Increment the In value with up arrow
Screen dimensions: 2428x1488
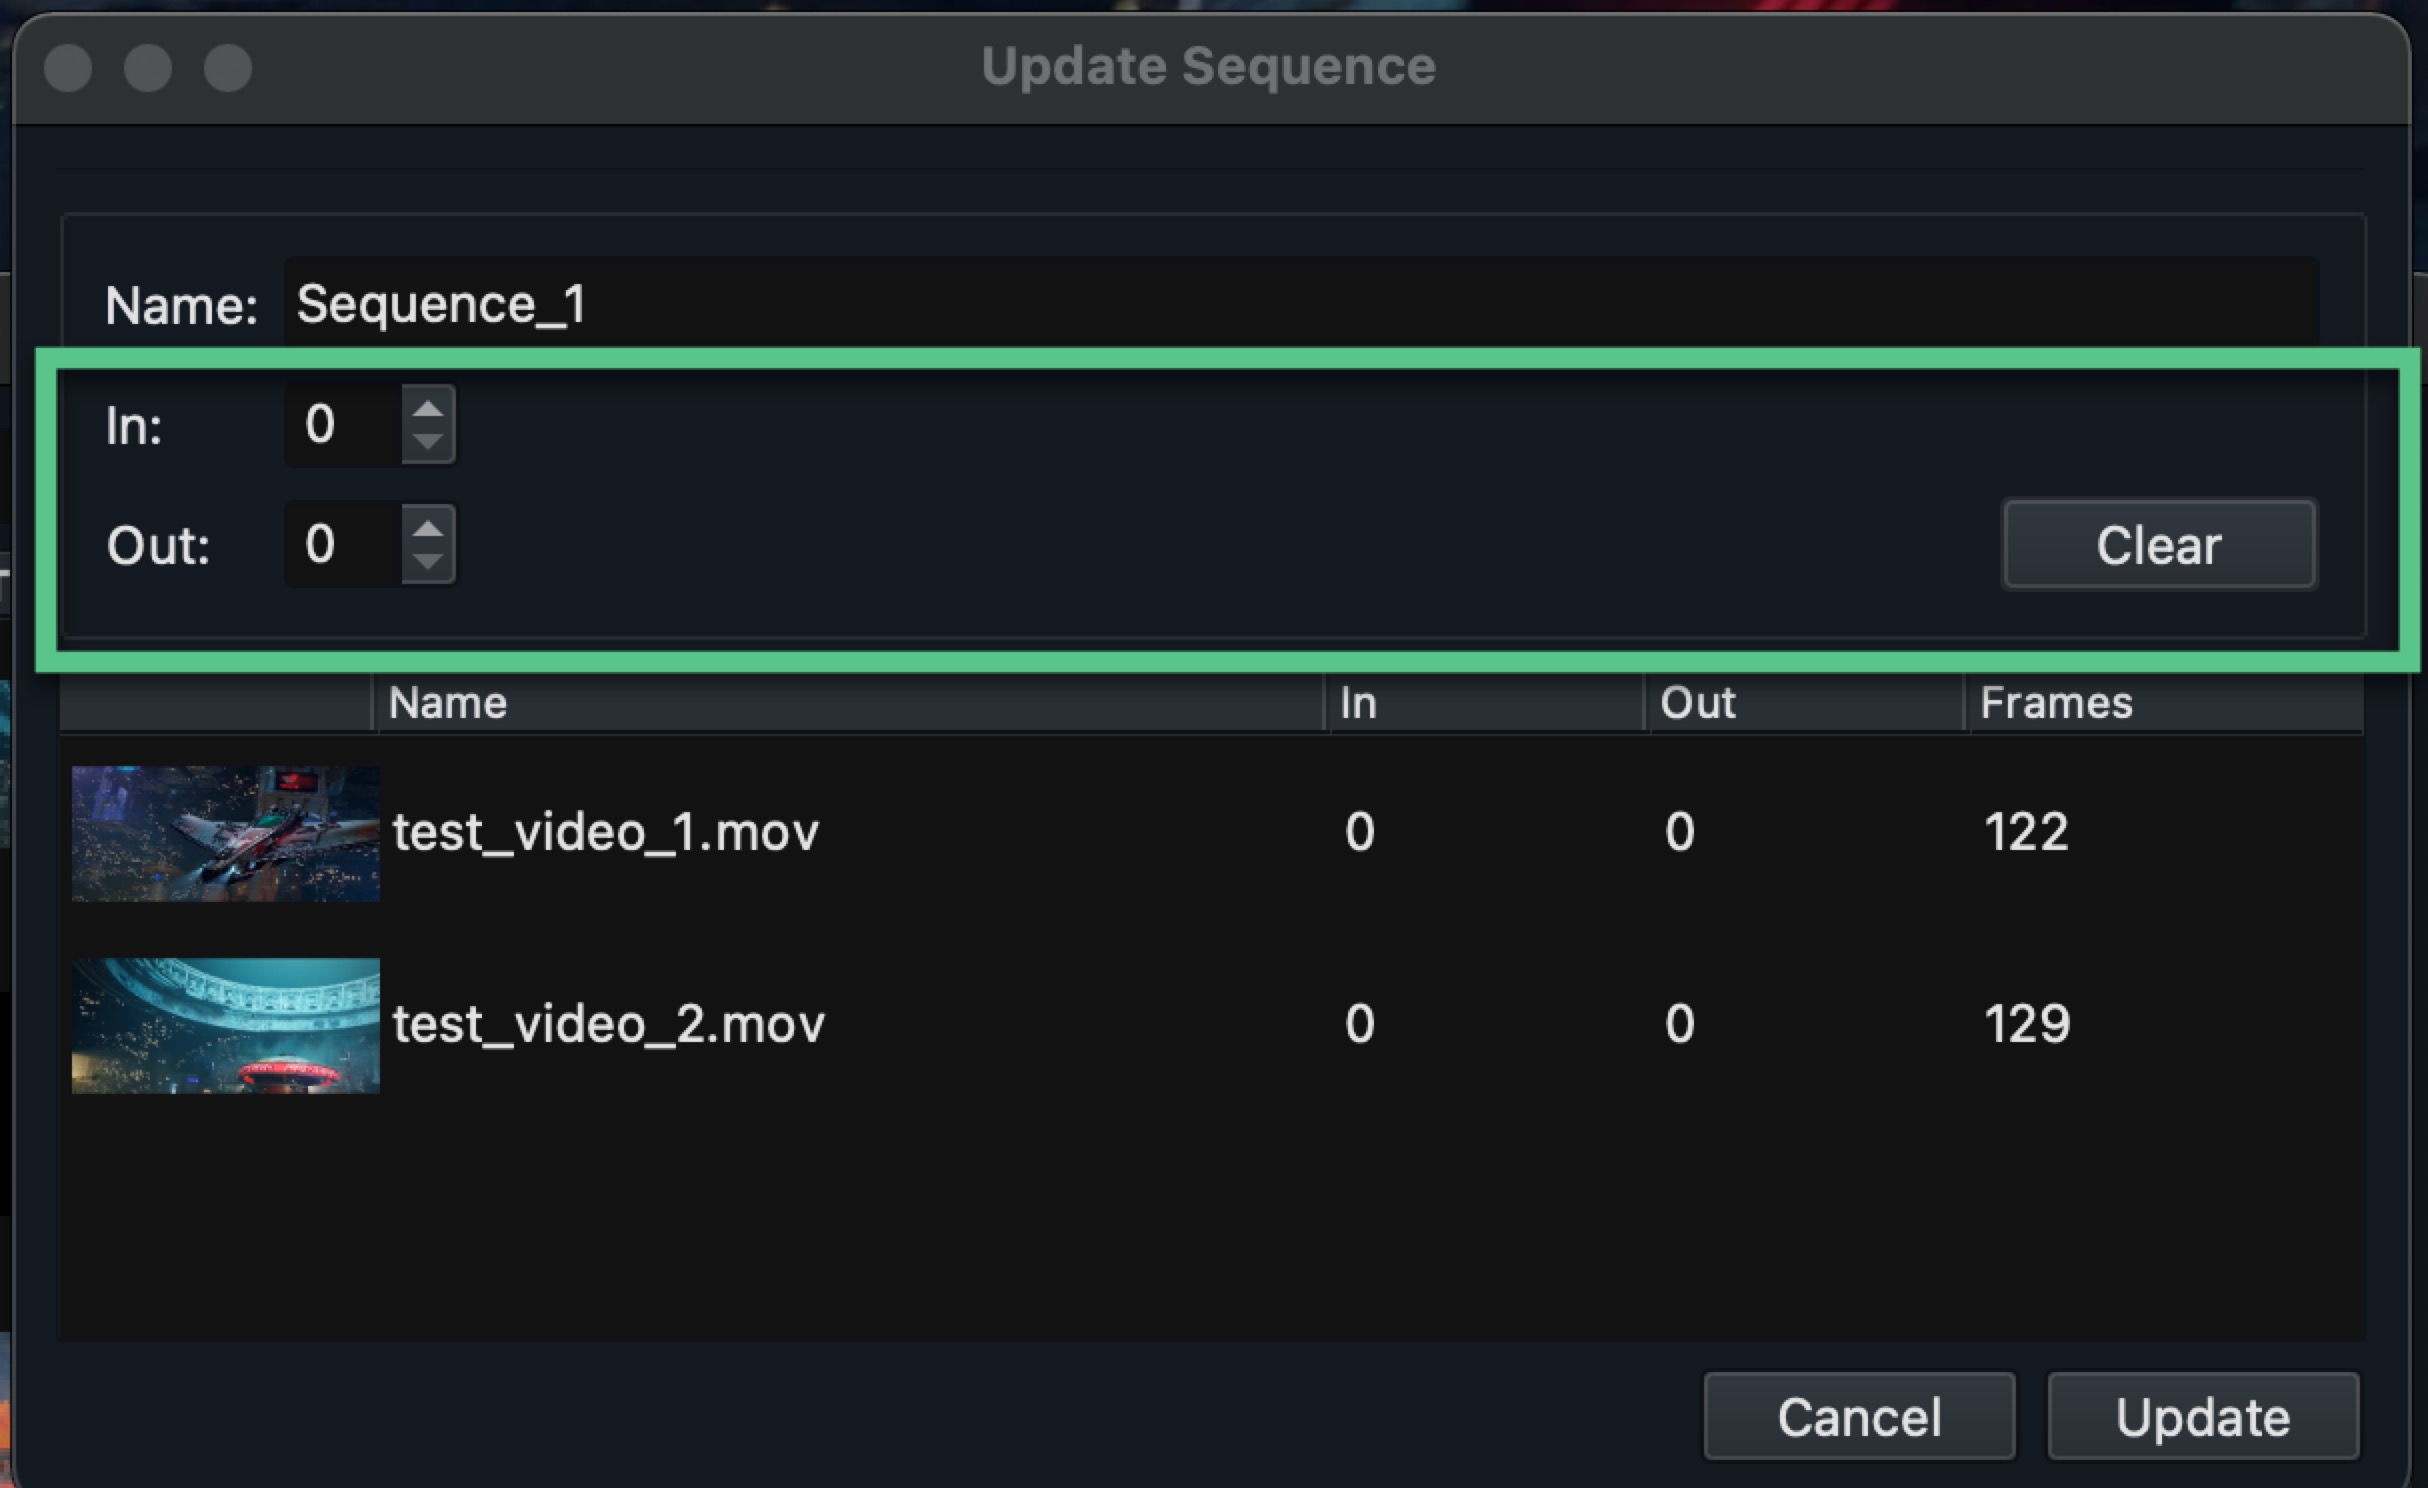(429, 406)
